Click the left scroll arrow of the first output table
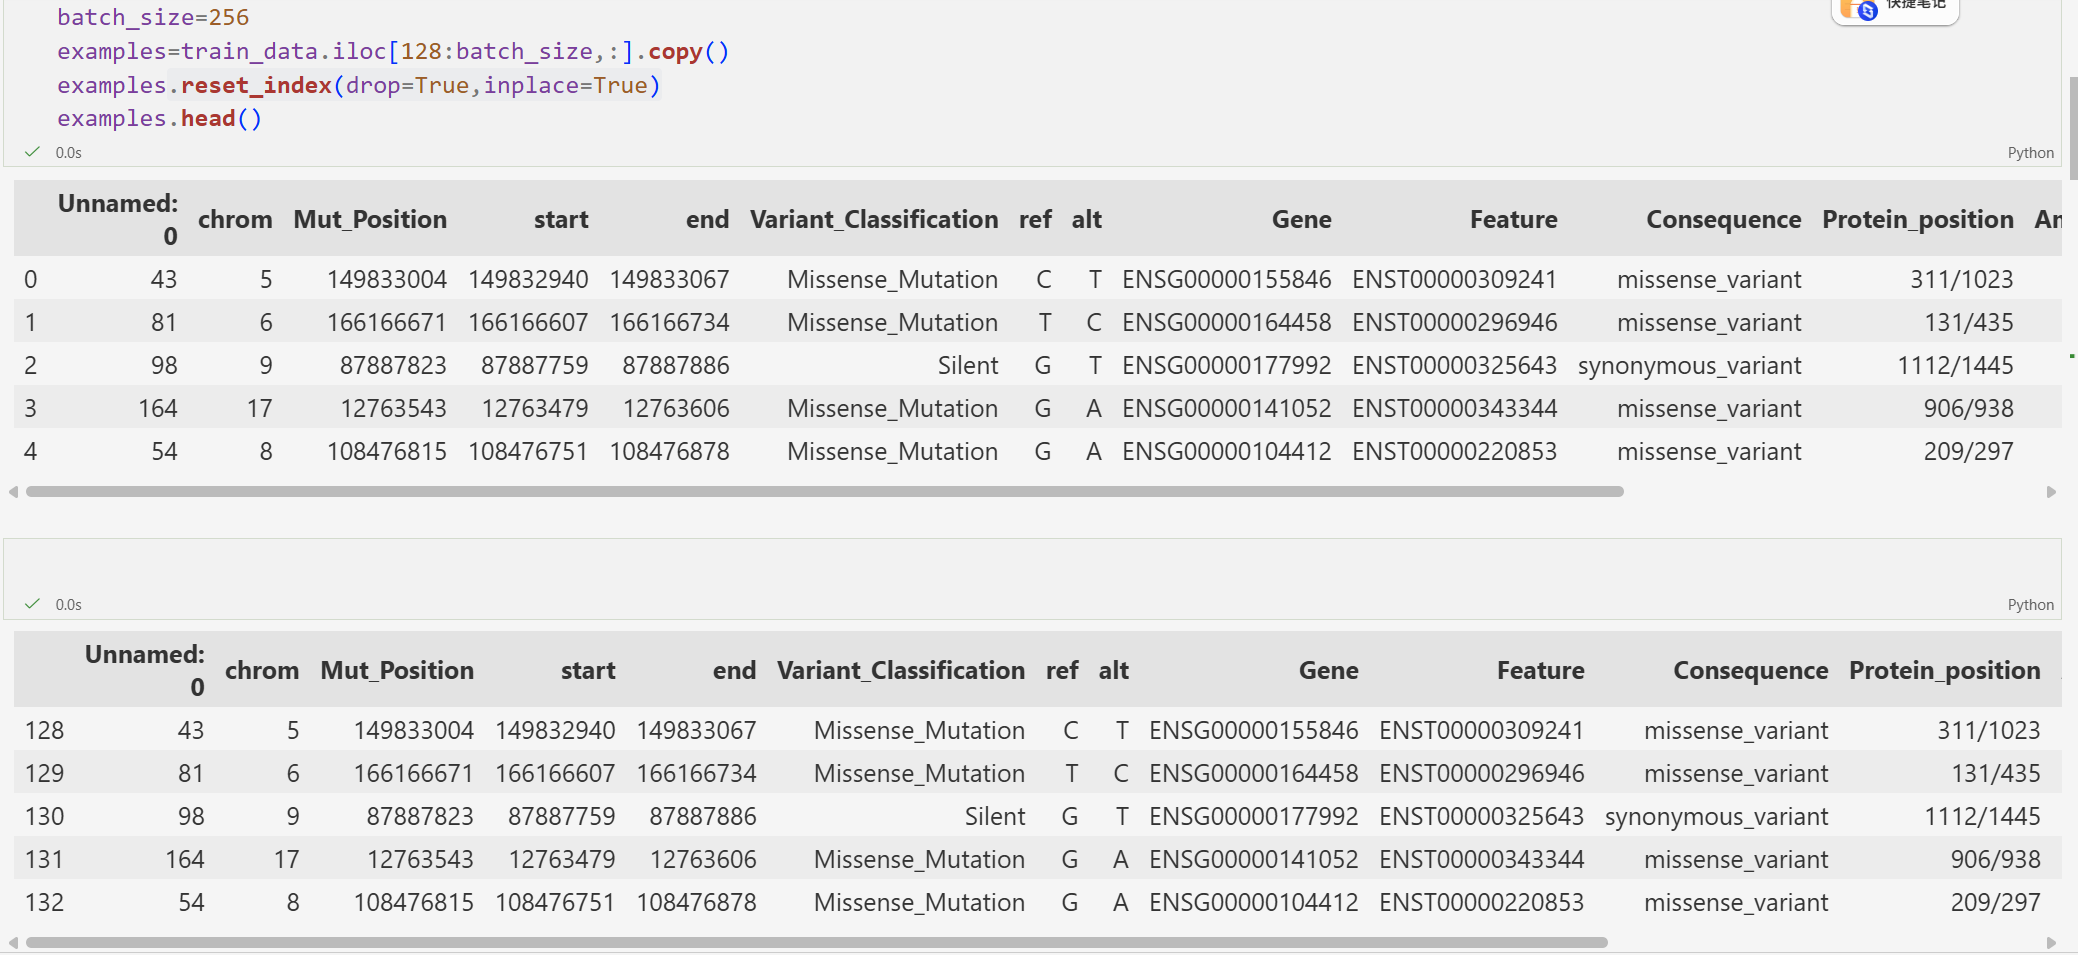 pyautogui.click(x=13, y=492)
